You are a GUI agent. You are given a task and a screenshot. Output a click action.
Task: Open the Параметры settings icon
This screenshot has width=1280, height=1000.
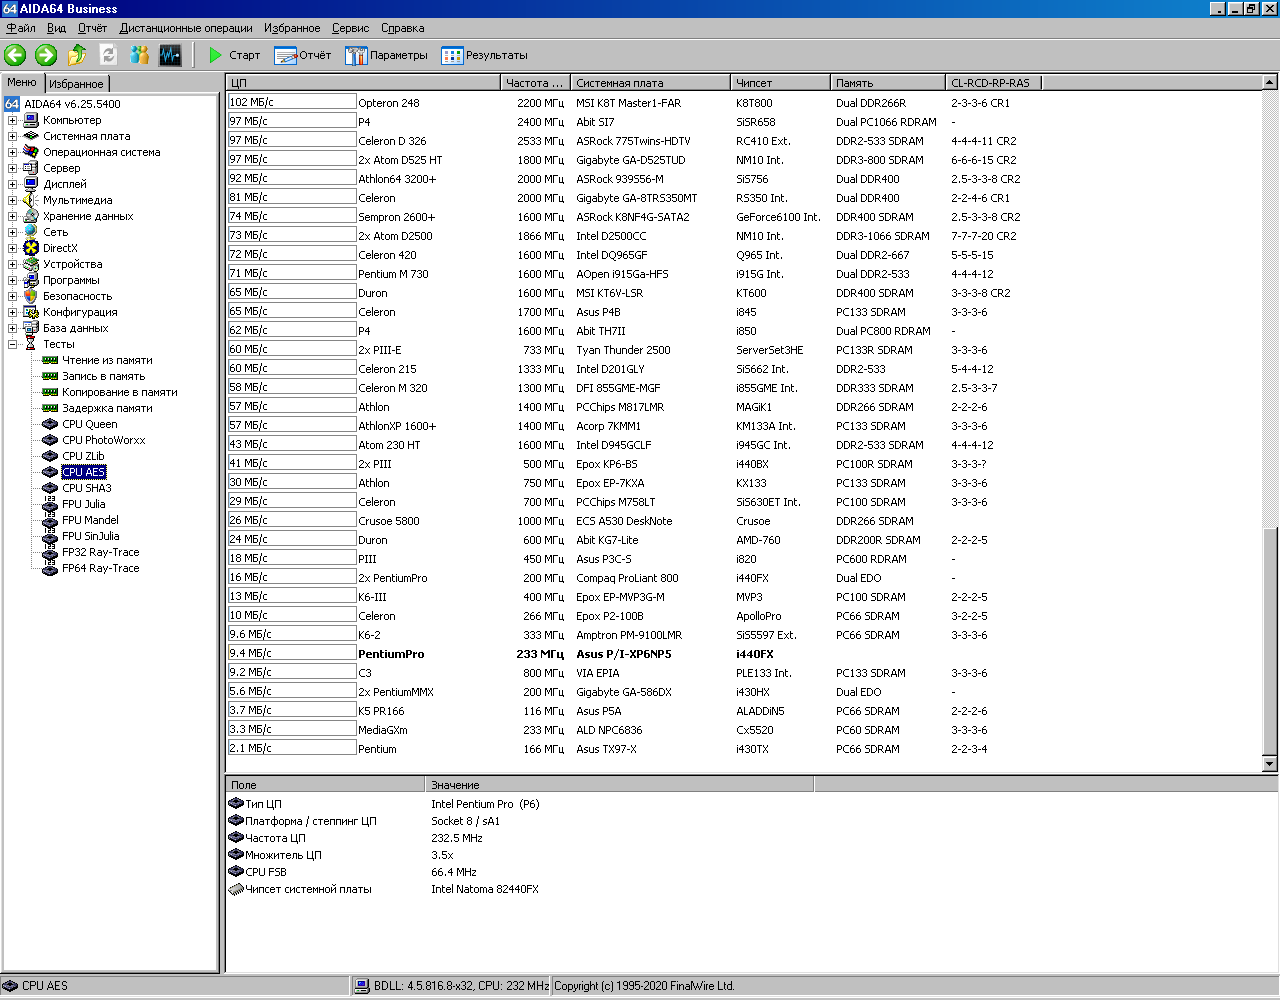[357, 55]
